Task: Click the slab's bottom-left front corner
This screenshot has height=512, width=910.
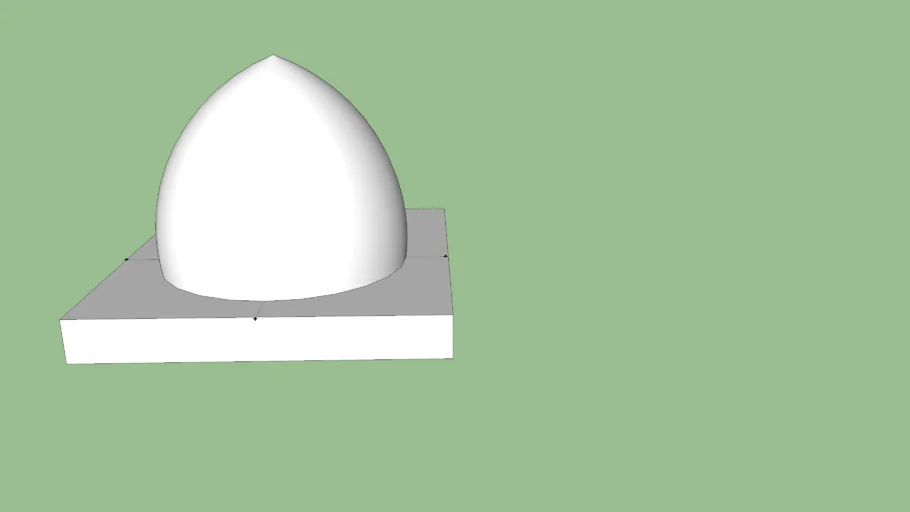Action: click(67, 363)
